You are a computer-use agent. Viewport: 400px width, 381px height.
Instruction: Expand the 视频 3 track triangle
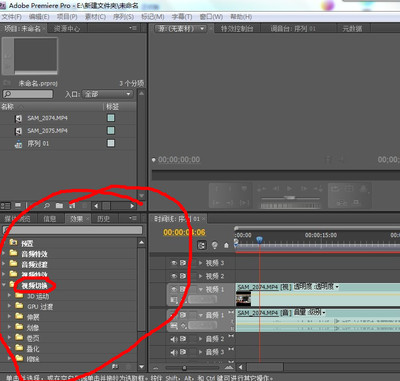point(201,263)
